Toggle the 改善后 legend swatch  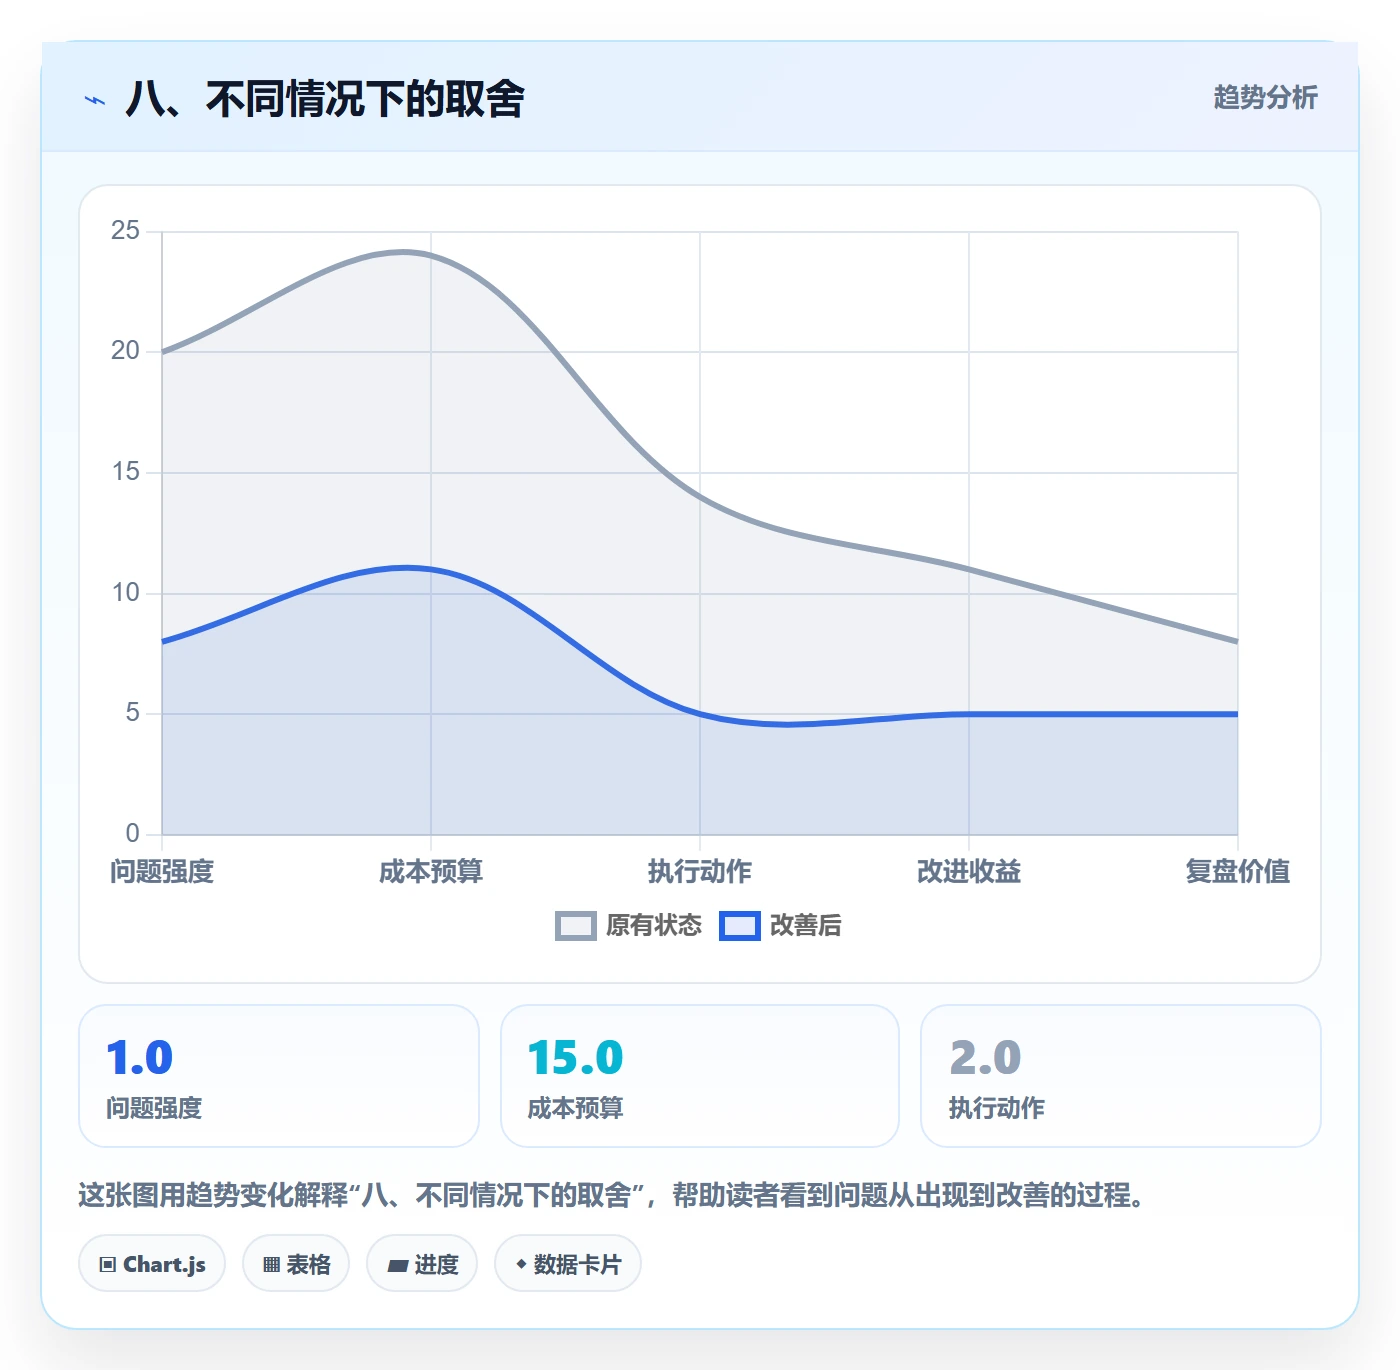[x=740, y=926]
